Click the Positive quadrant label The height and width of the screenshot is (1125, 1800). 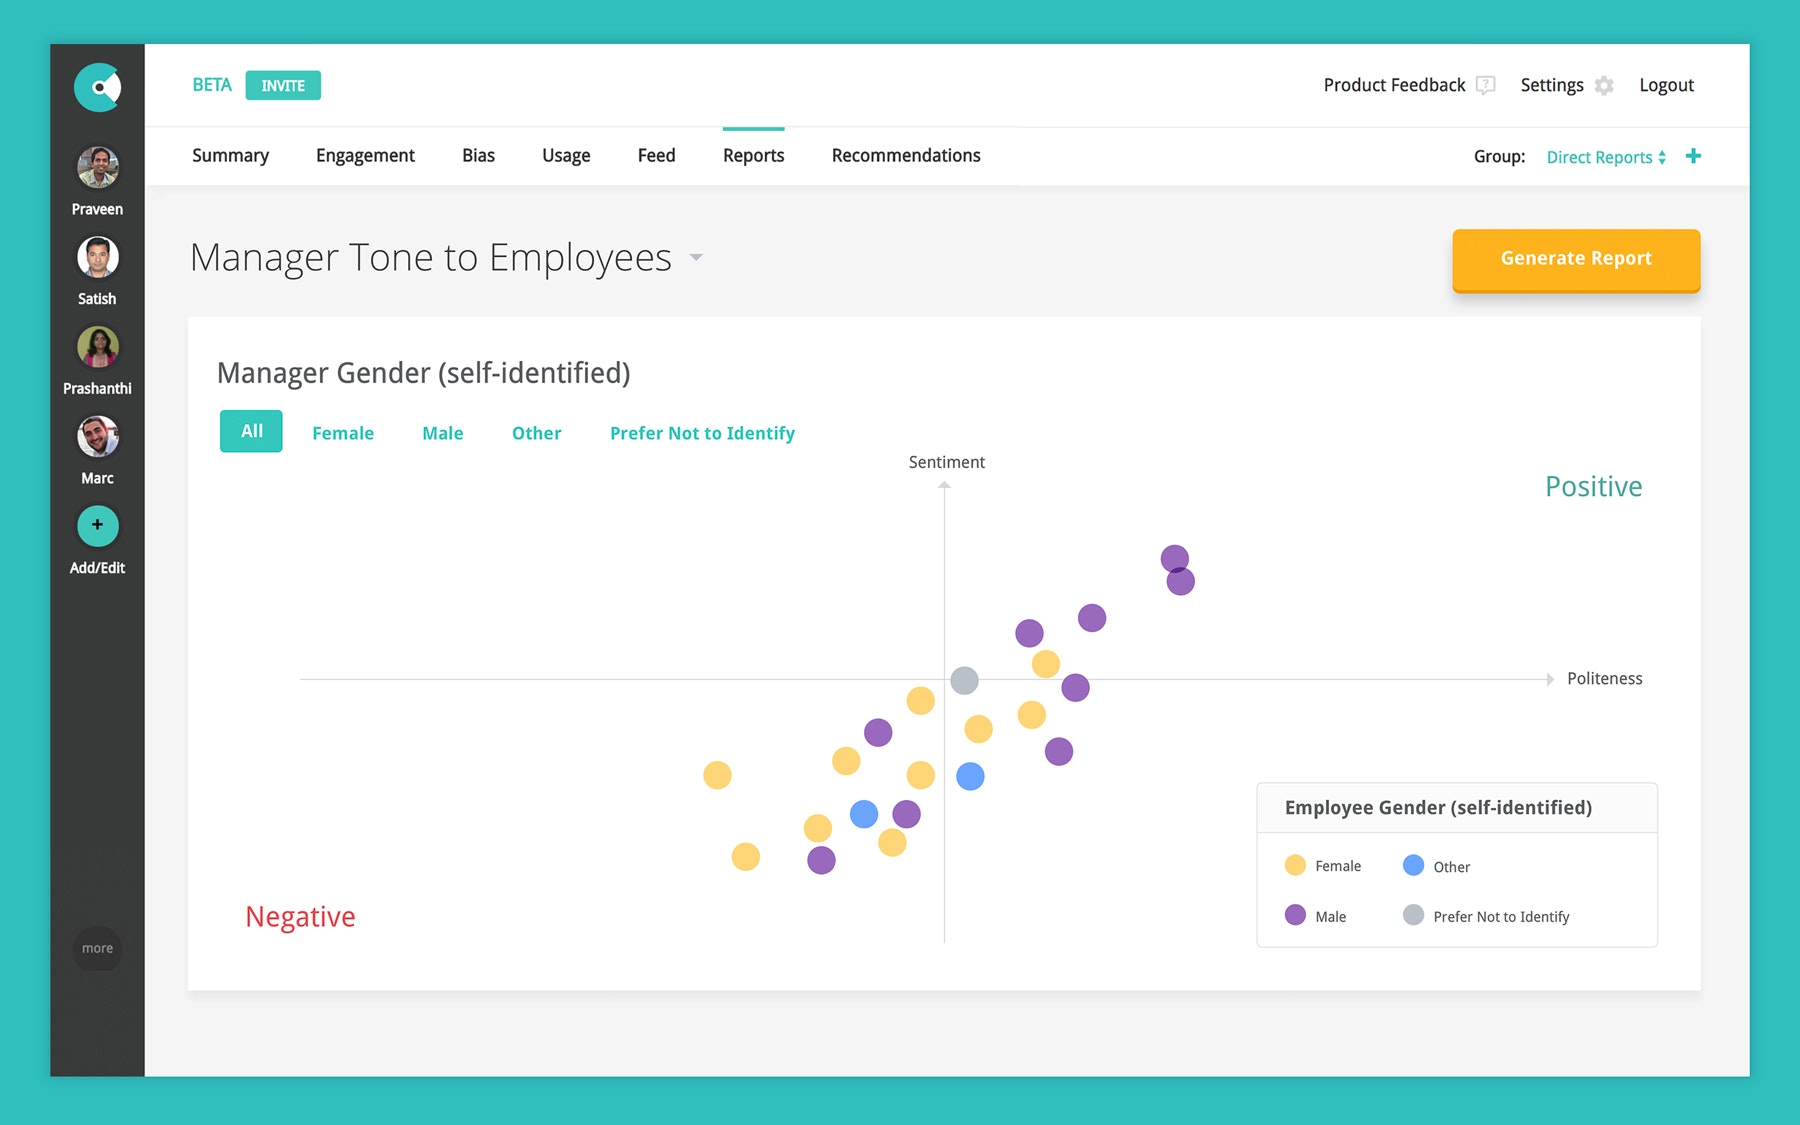coord(1593,486)
